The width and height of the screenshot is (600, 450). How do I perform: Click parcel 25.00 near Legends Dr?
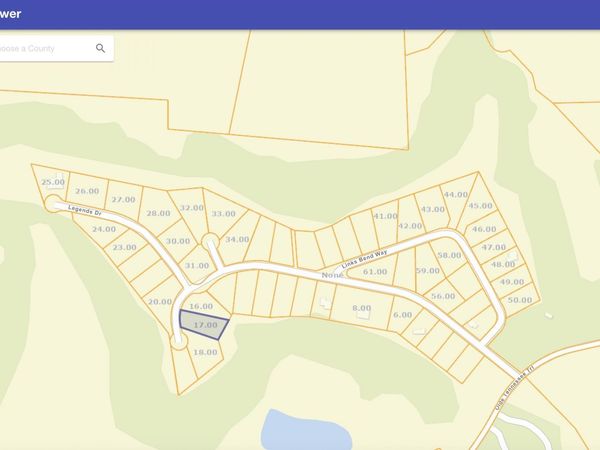[53, 182]
